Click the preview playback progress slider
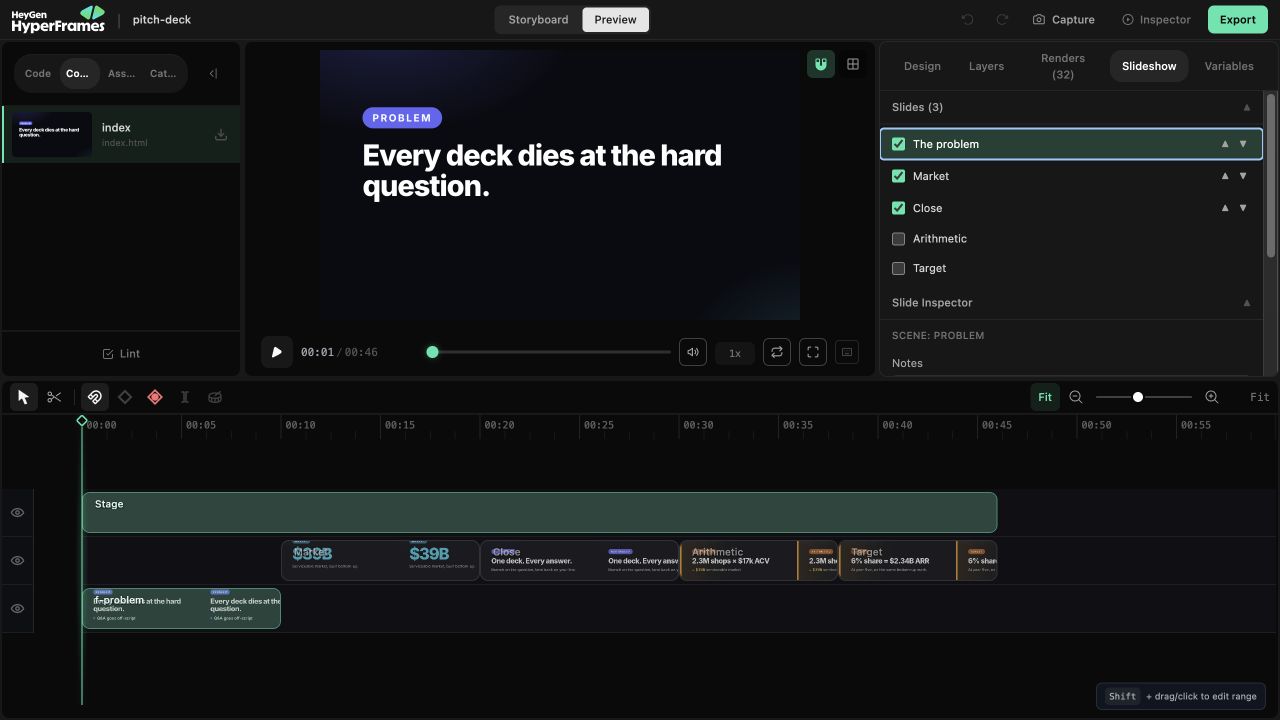This screenshot has width=1280, height=720. click(550, 352)
